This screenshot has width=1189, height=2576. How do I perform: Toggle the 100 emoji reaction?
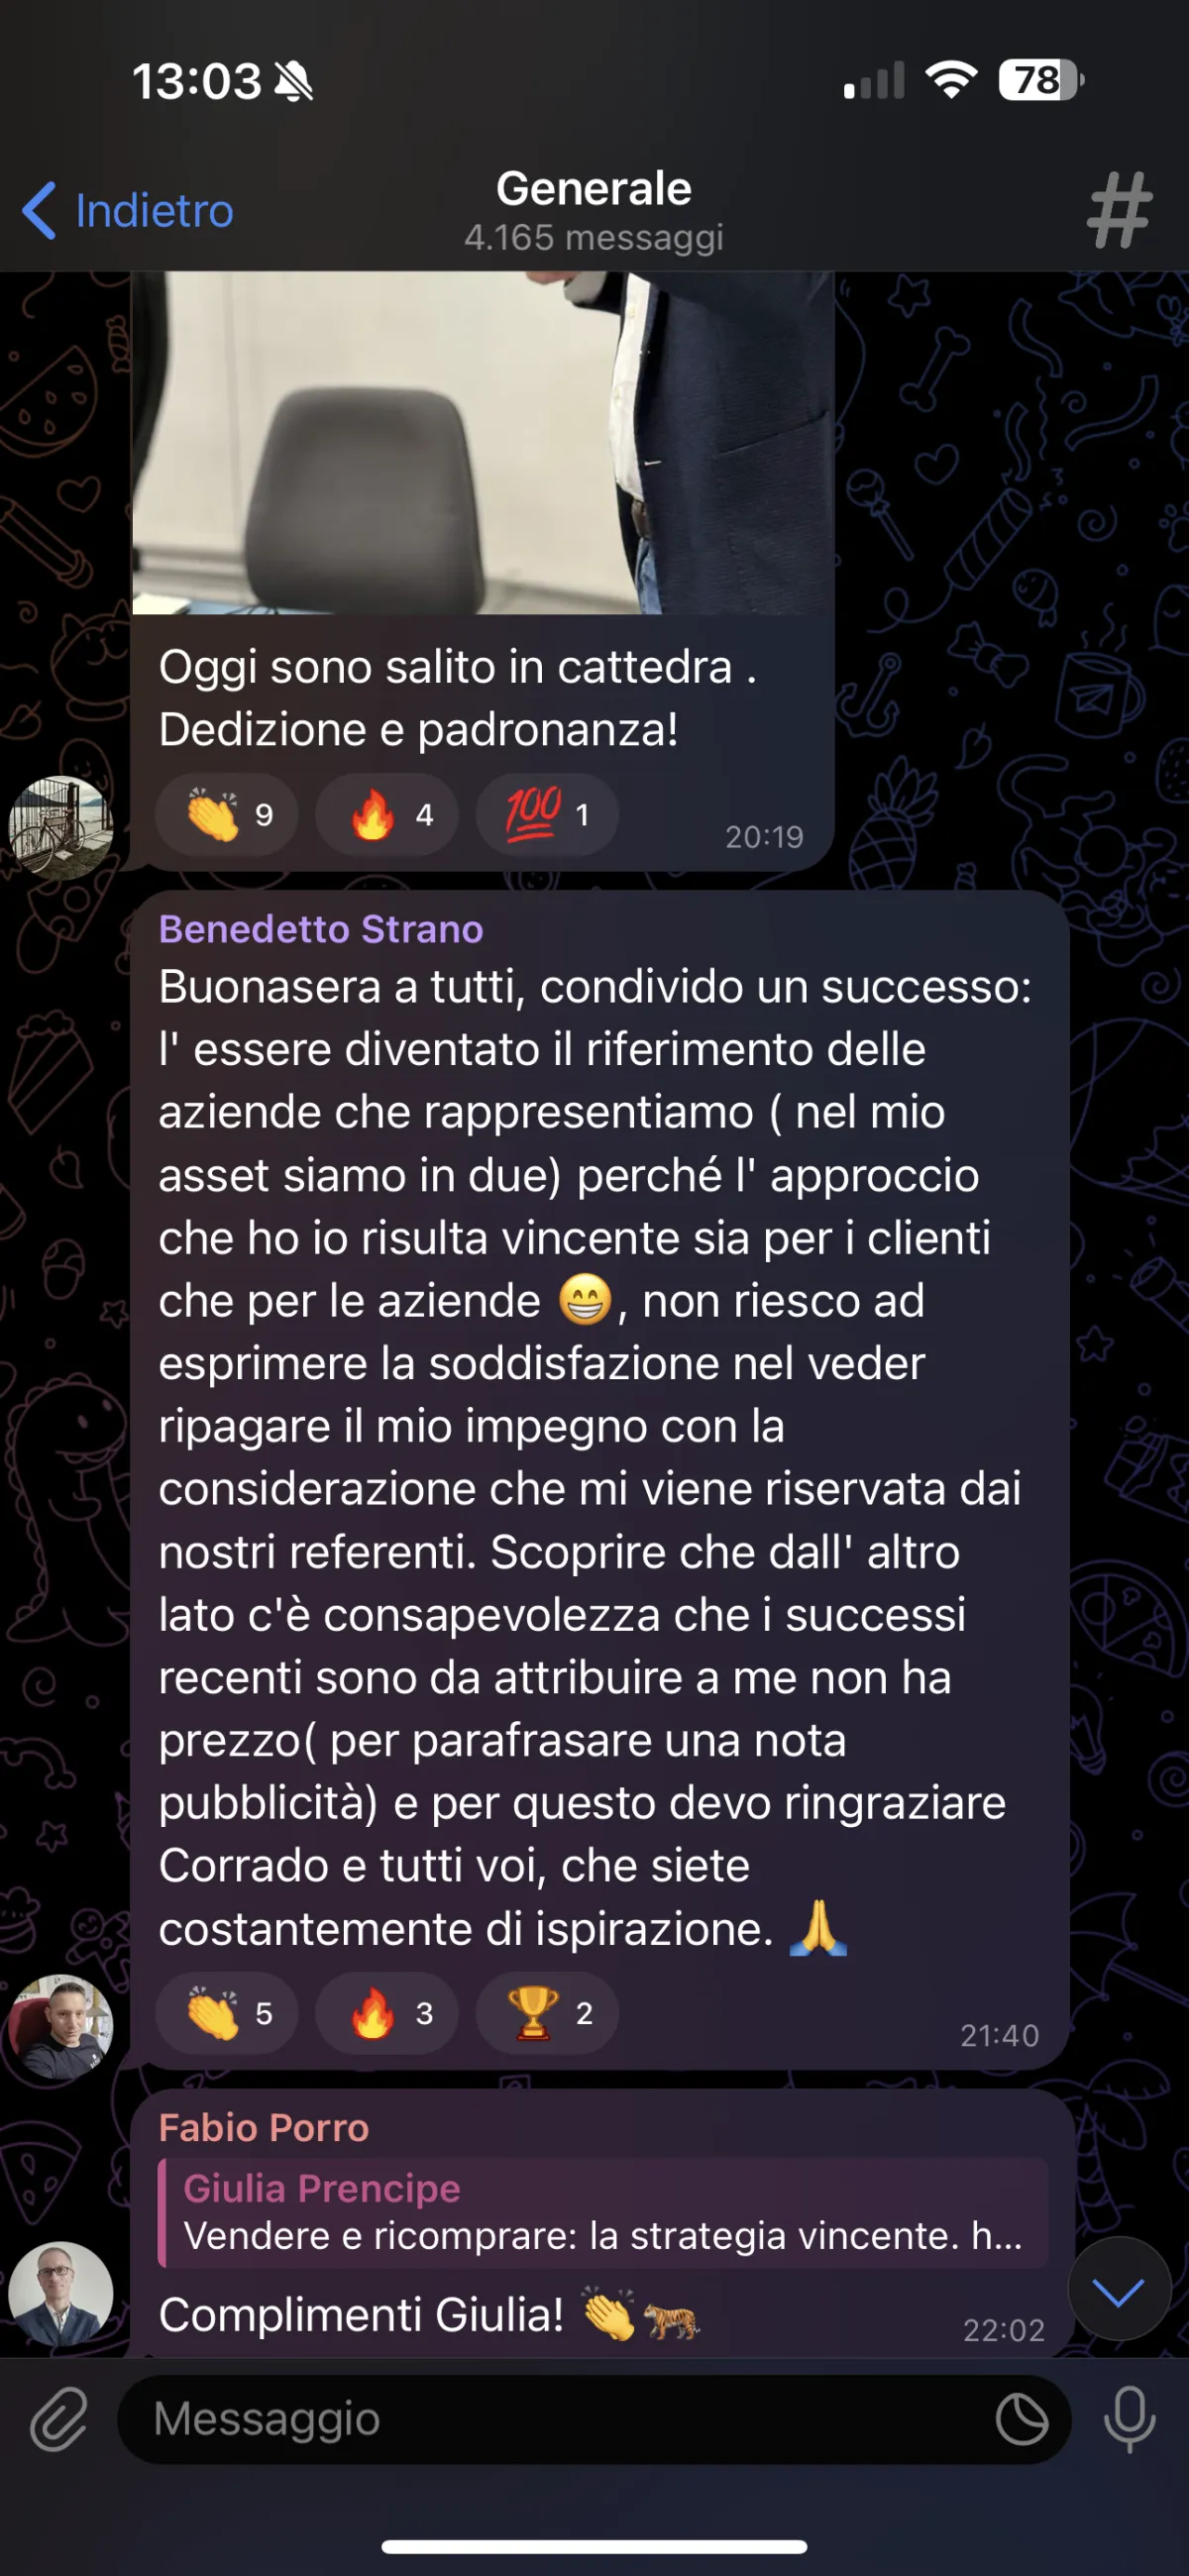tap(547, 815)
